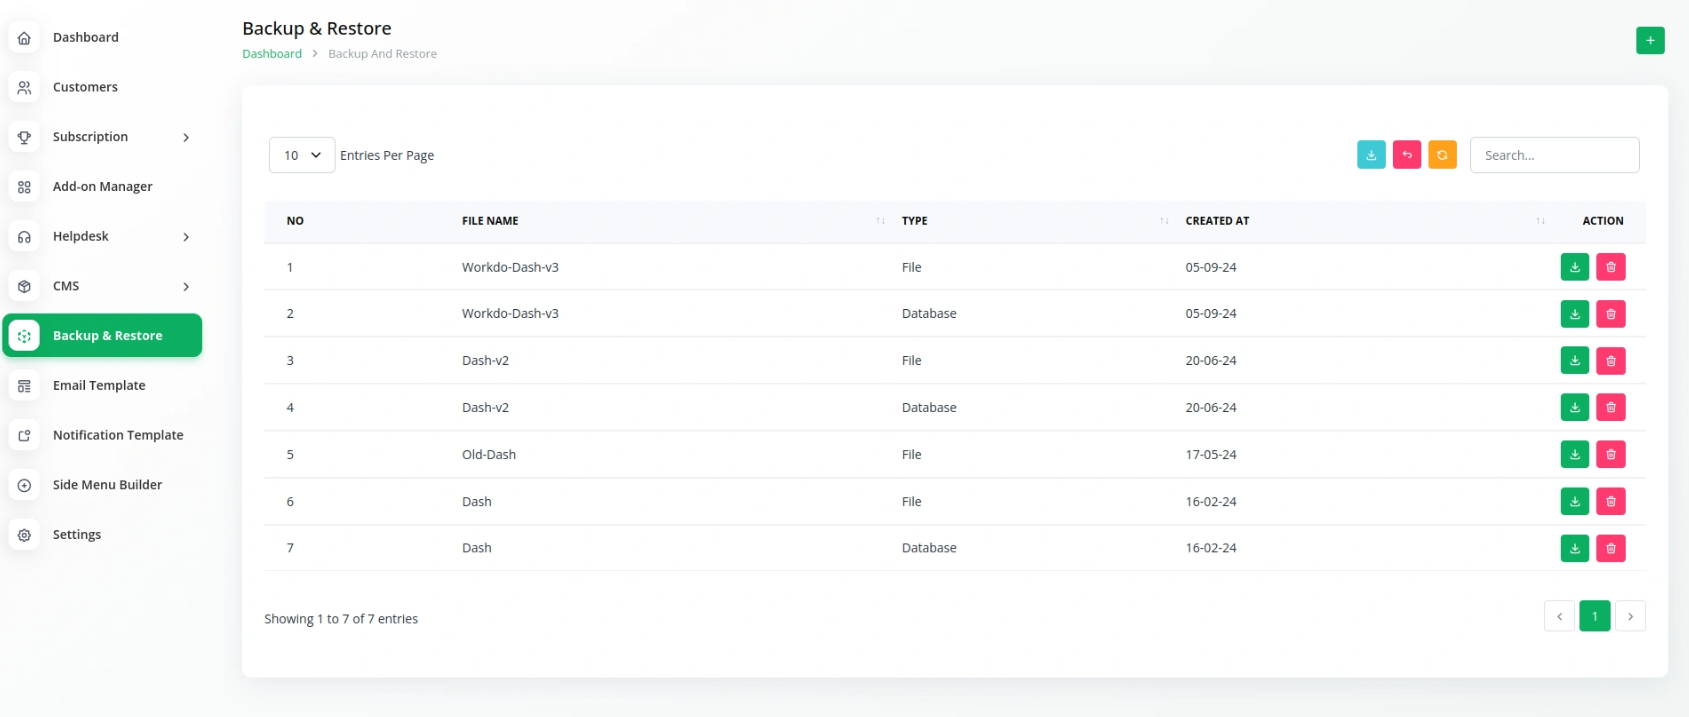Click the NO column header
Viewport: 1689px width, 717px height.
click(295, 221)
